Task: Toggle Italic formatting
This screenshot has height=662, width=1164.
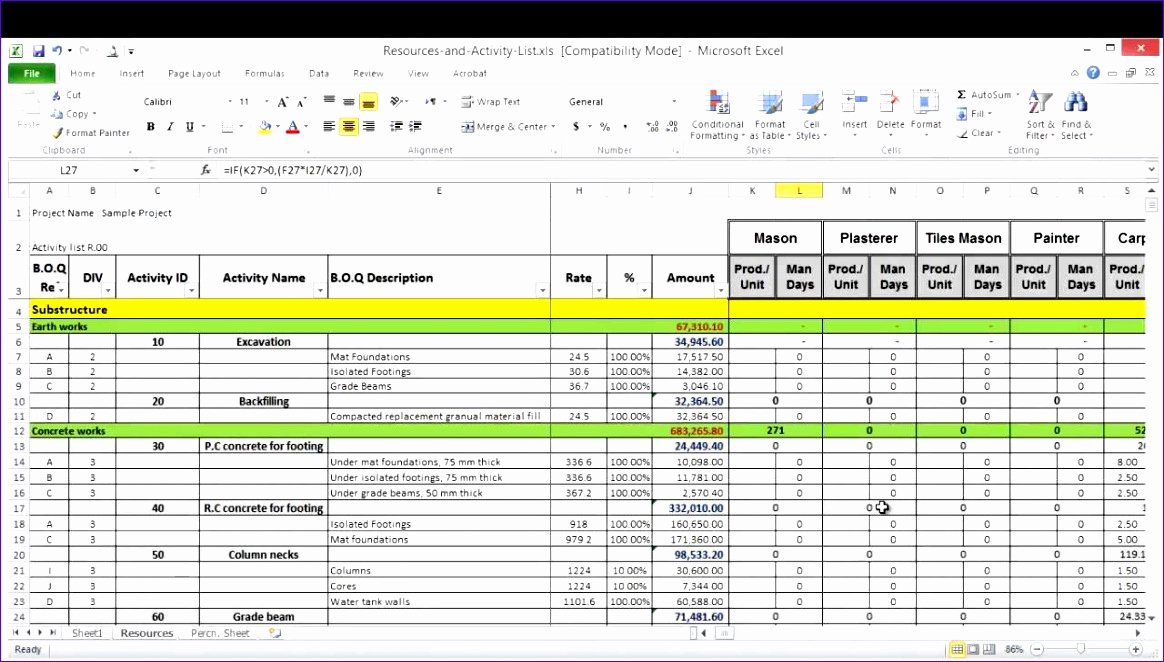Action: click(x=170, y=127)
